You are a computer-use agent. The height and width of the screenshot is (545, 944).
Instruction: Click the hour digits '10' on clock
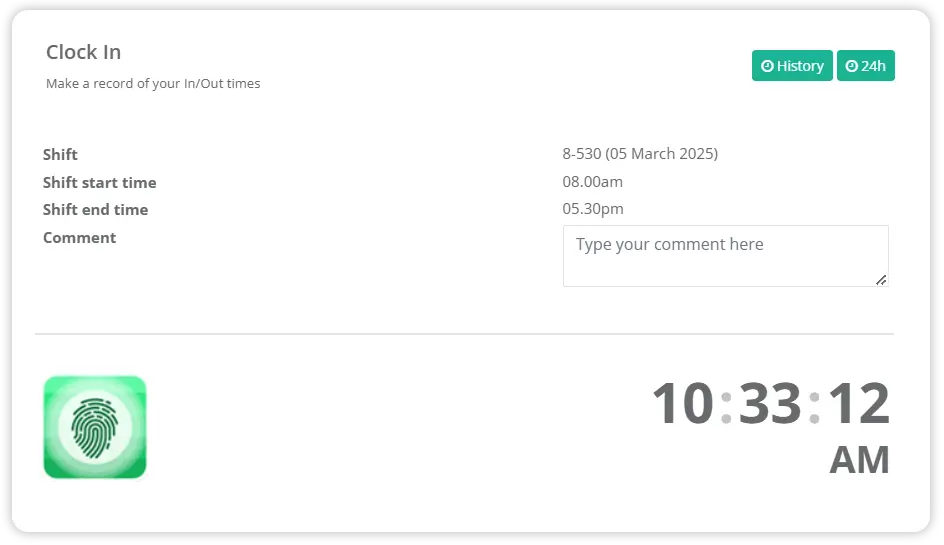click(x=683, y=403)
